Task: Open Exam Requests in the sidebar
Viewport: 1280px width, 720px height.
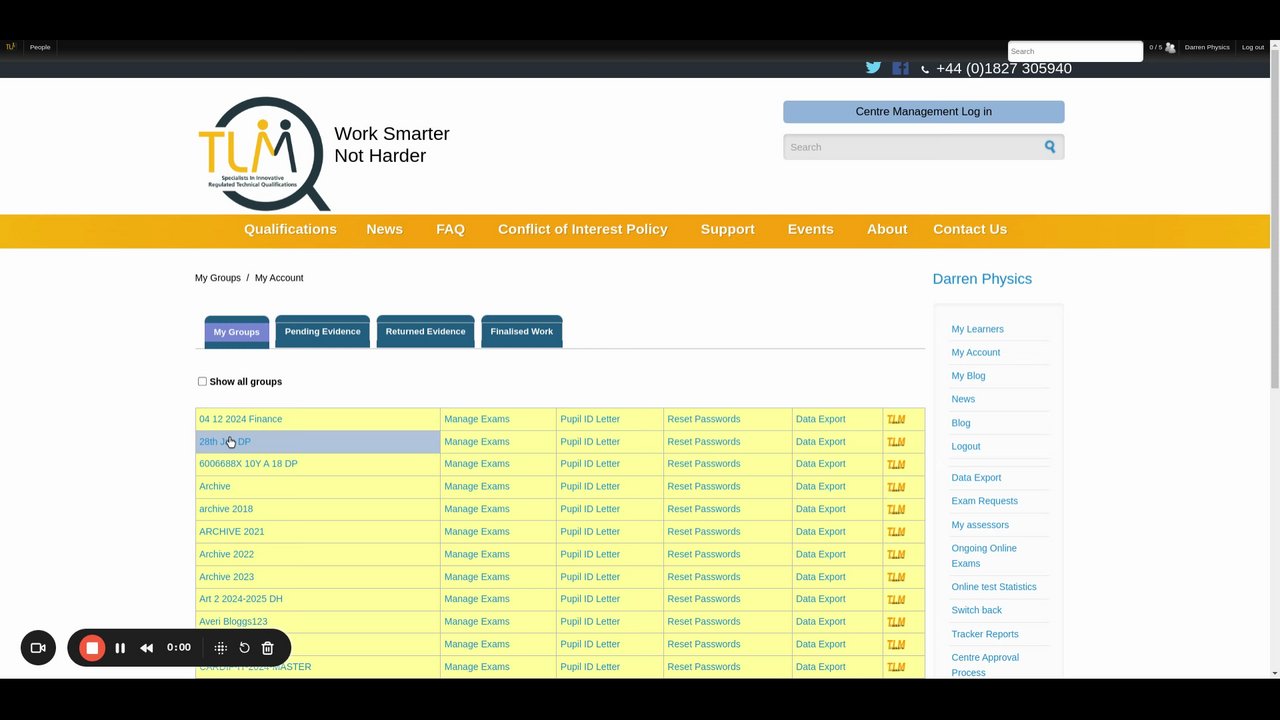Action: [985, 501]
